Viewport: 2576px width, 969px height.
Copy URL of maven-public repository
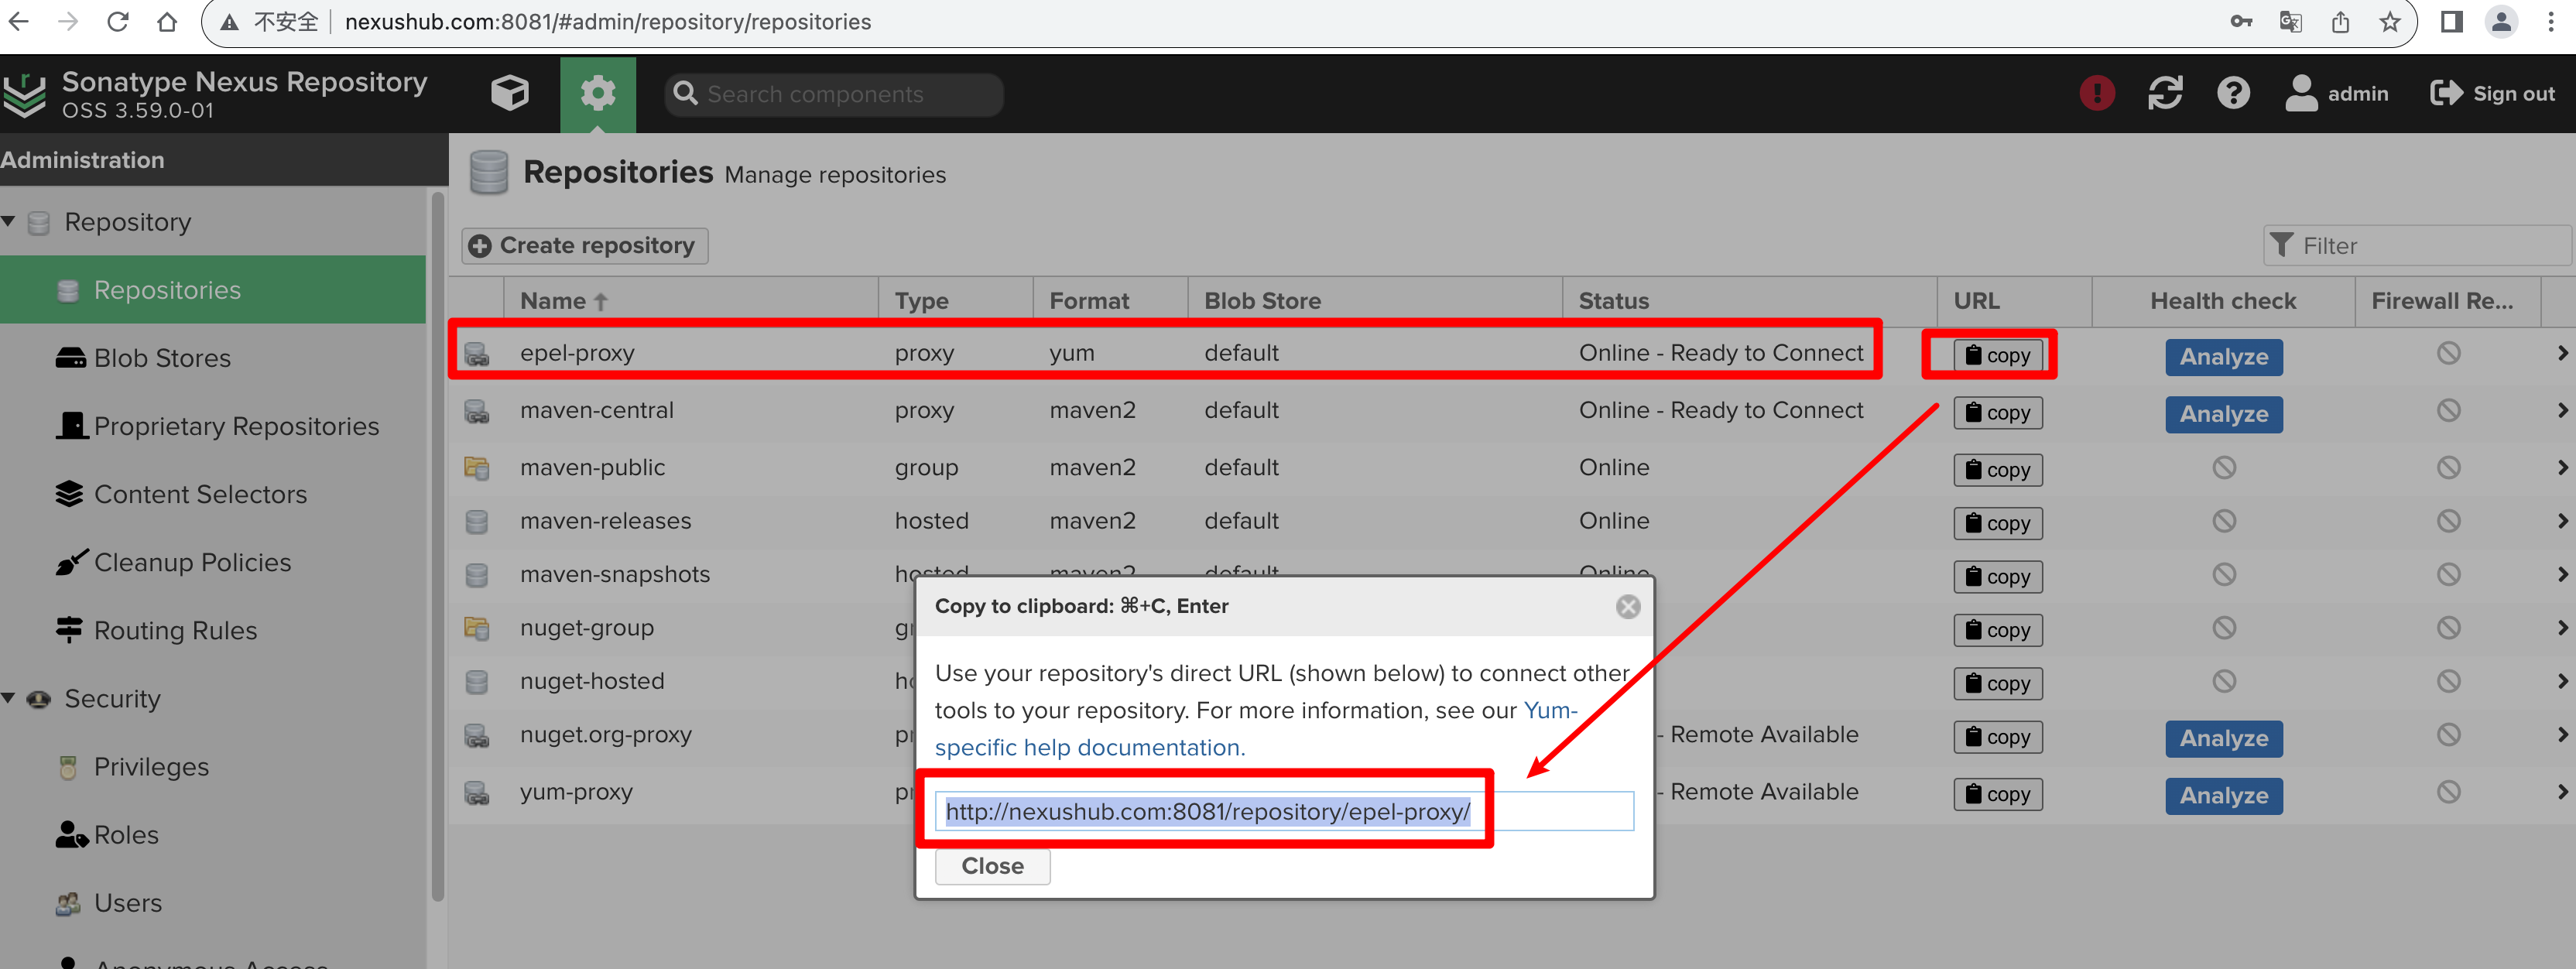click(x=1997, y=469)
